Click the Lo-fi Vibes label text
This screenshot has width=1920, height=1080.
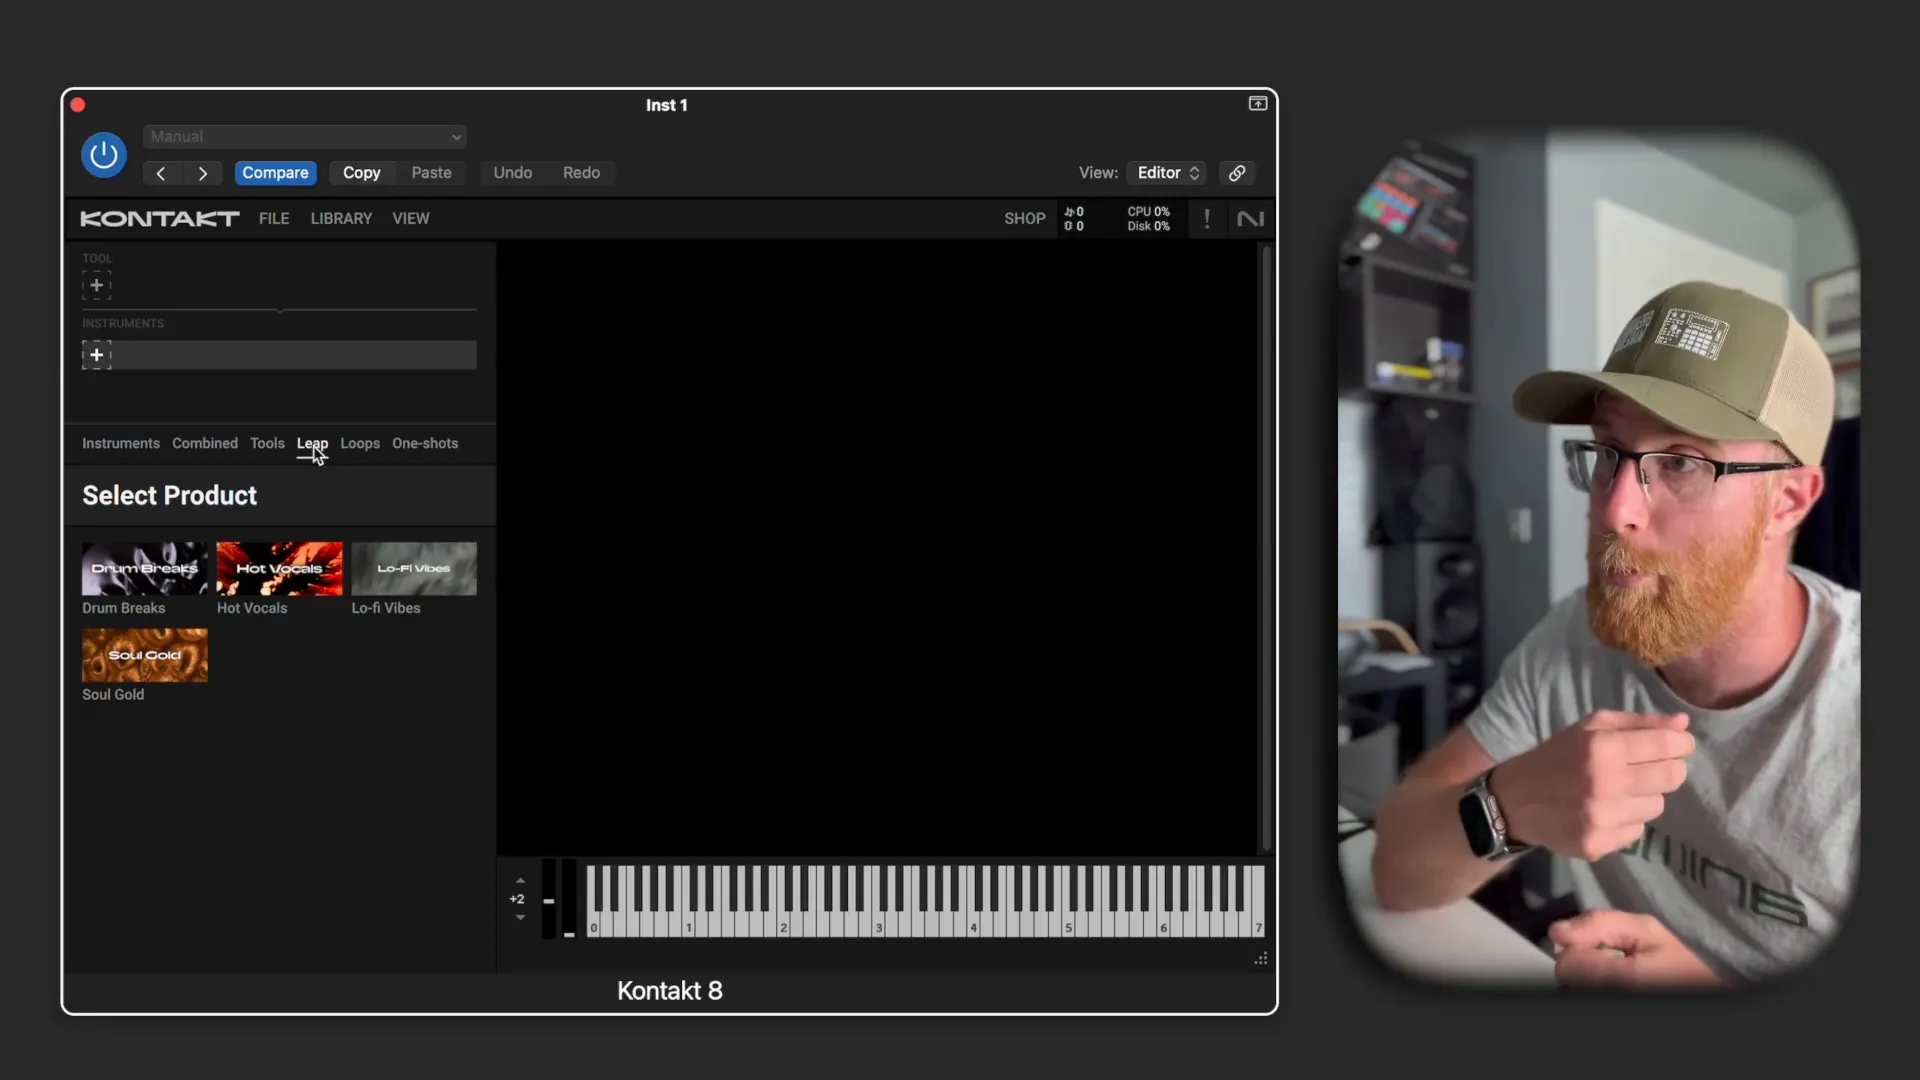[386, 608]
